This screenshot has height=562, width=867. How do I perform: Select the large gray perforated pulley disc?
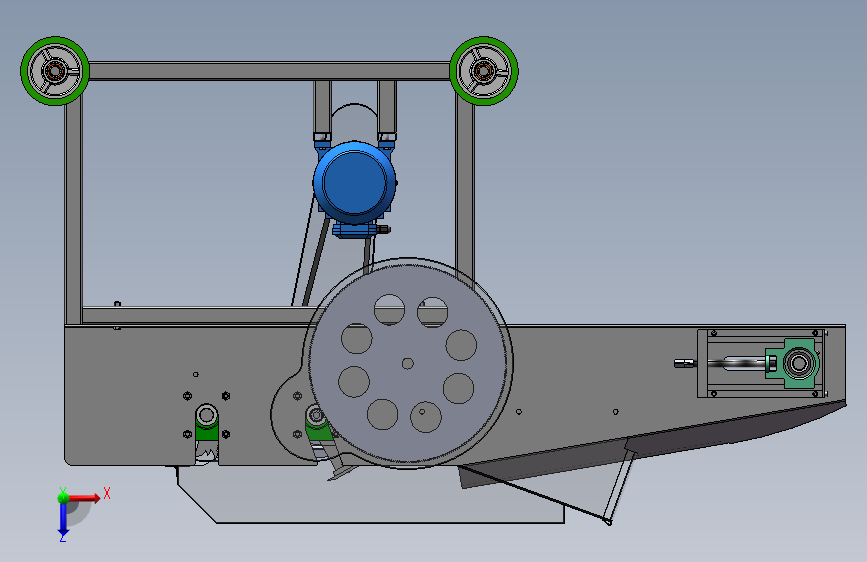[408, 363]
